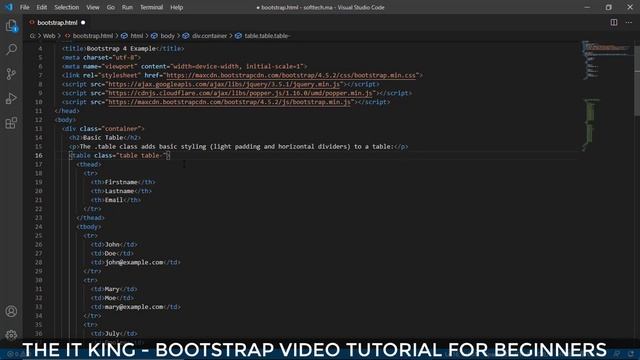The image size is (640, 360).
Task: Click the mary@example.com cell text
Action: tap(134, 307)
